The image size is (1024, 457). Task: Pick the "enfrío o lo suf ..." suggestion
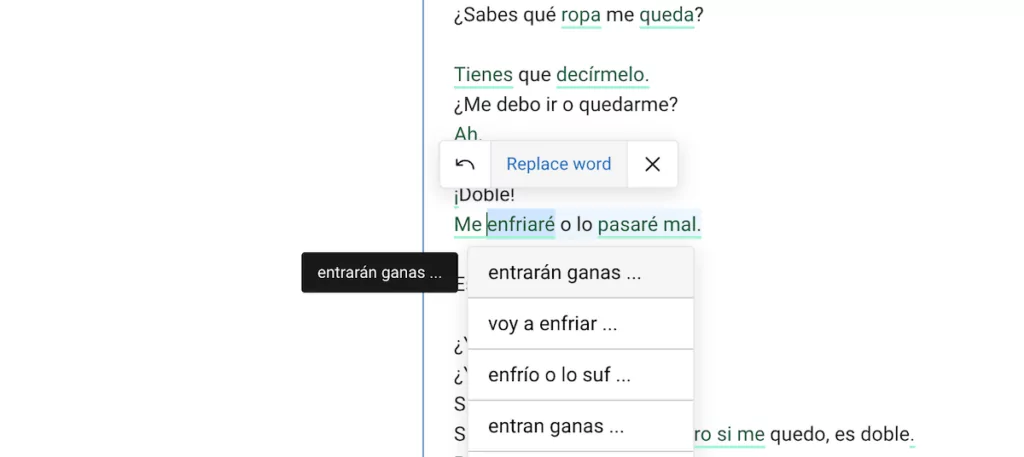click(x=581, y=375)
